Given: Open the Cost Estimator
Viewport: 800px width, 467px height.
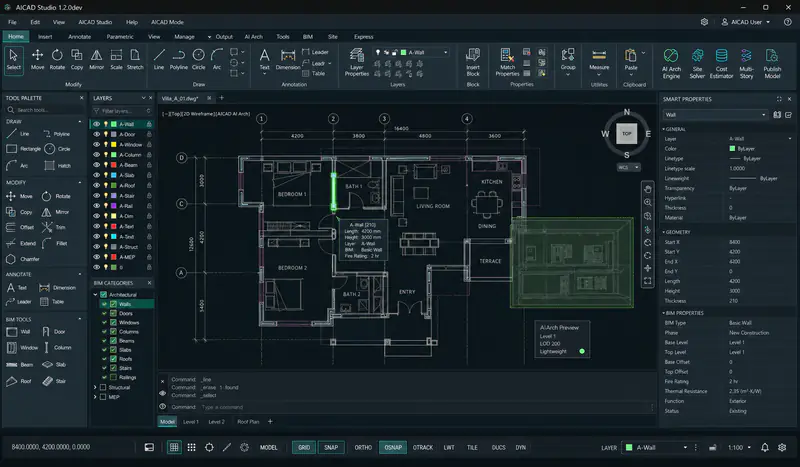Looking at the screenshot, I should coord(721,64).
